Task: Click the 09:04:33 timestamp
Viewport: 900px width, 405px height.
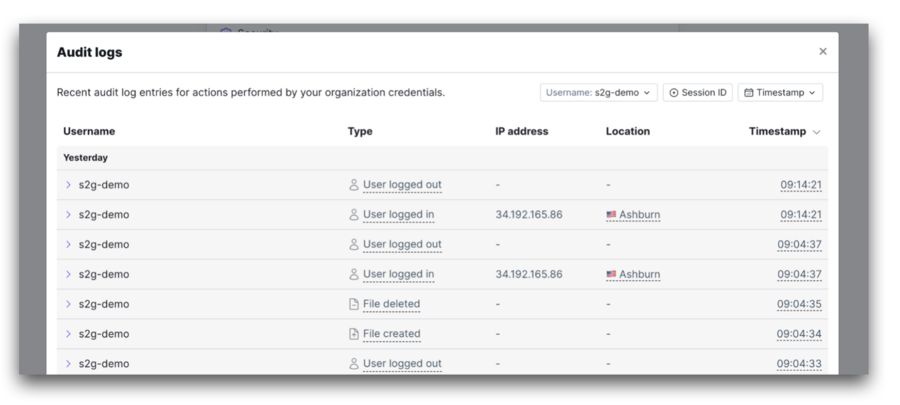Action: (799, 364)
